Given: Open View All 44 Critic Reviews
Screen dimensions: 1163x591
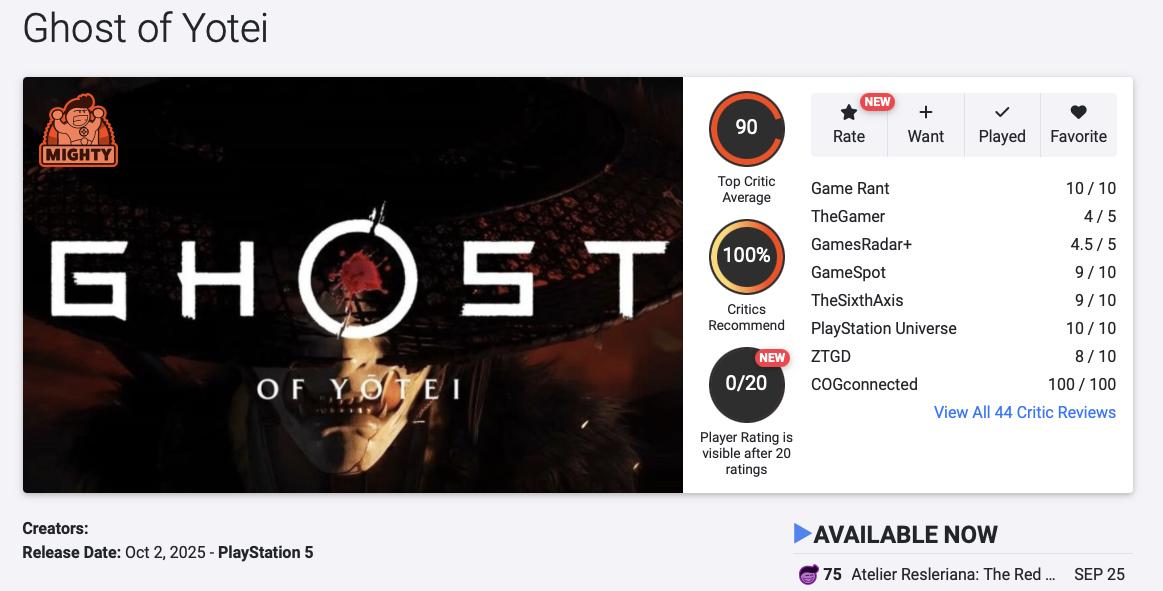Looking at the screenshot, I should [x=1024, y=412].
